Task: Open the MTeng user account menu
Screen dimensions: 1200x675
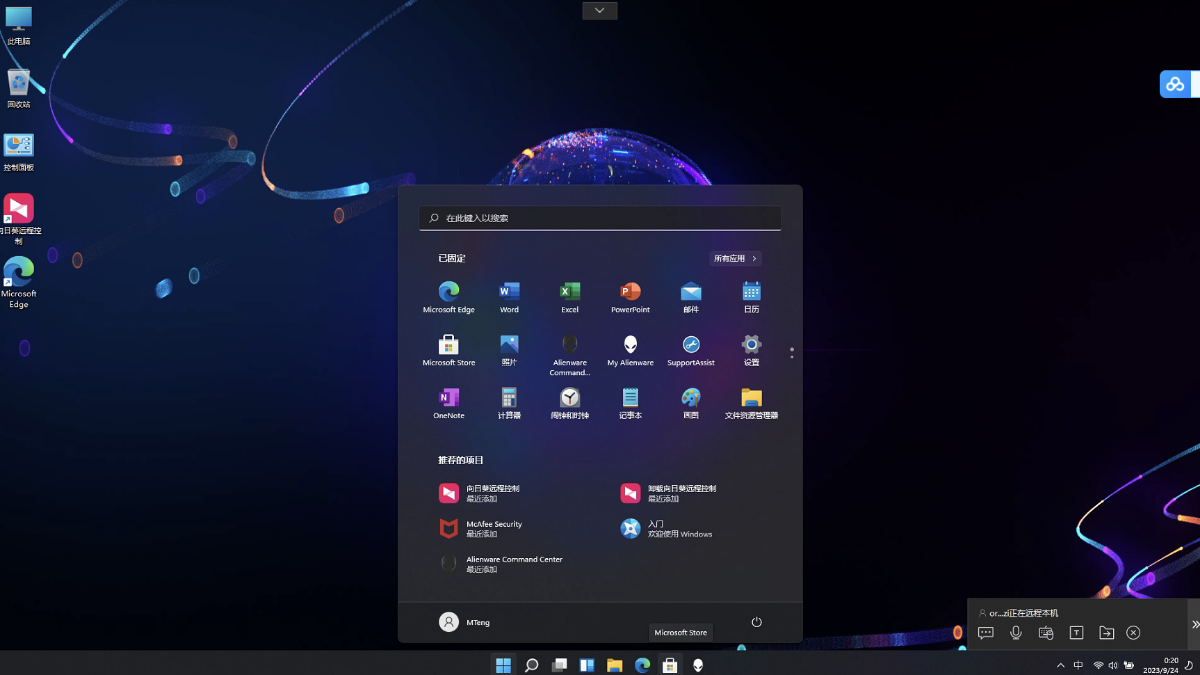Action: [x=464, y=622]
